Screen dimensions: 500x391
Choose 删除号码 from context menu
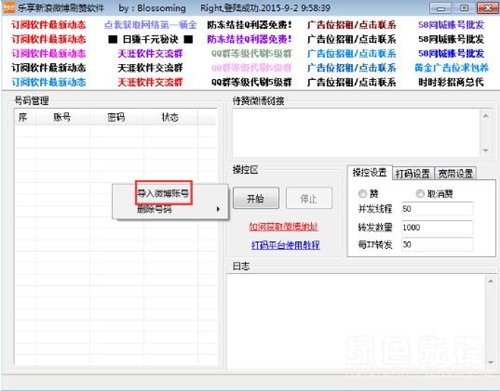154,209
